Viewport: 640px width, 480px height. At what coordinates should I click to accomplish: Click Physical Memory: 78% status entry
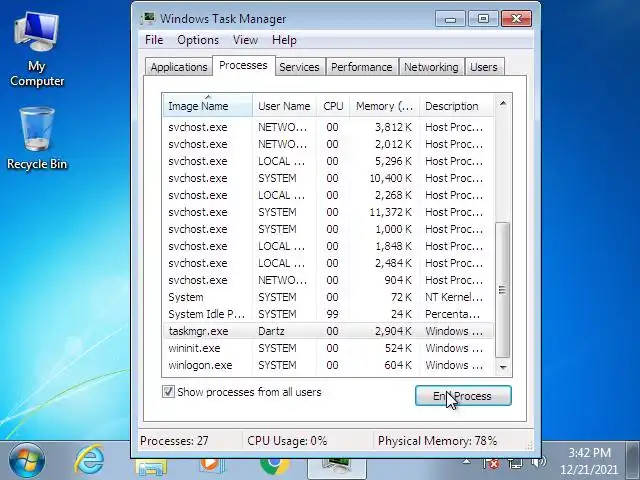[x=437, y=441]
